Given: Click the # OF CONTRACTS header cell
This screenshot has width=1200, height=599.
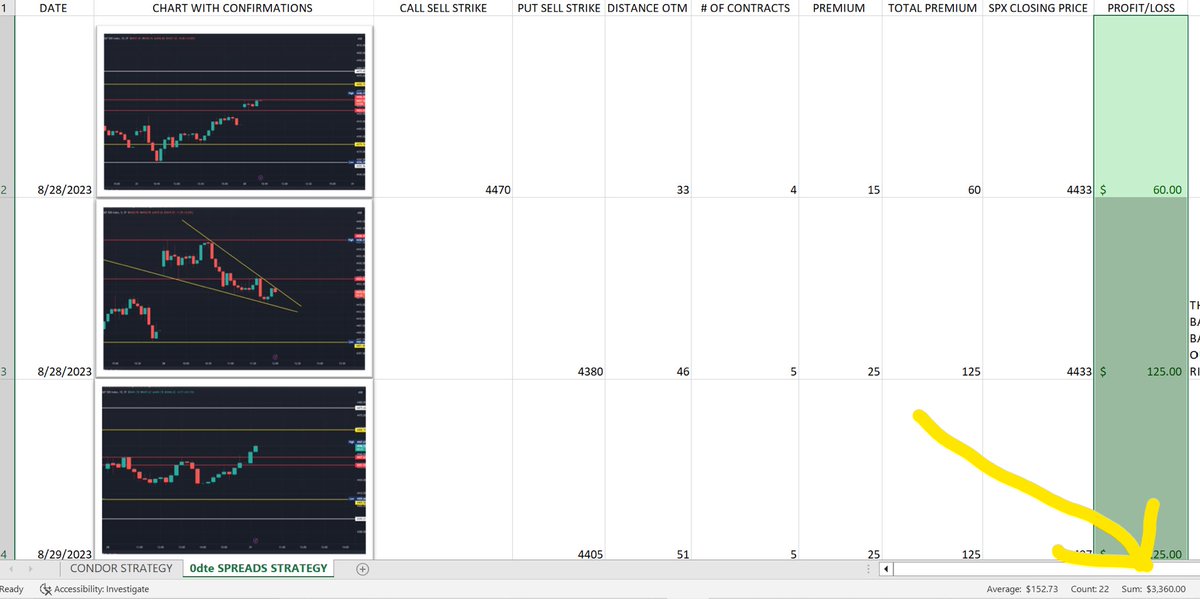Looking at the screenshot, I should point(745,8).
